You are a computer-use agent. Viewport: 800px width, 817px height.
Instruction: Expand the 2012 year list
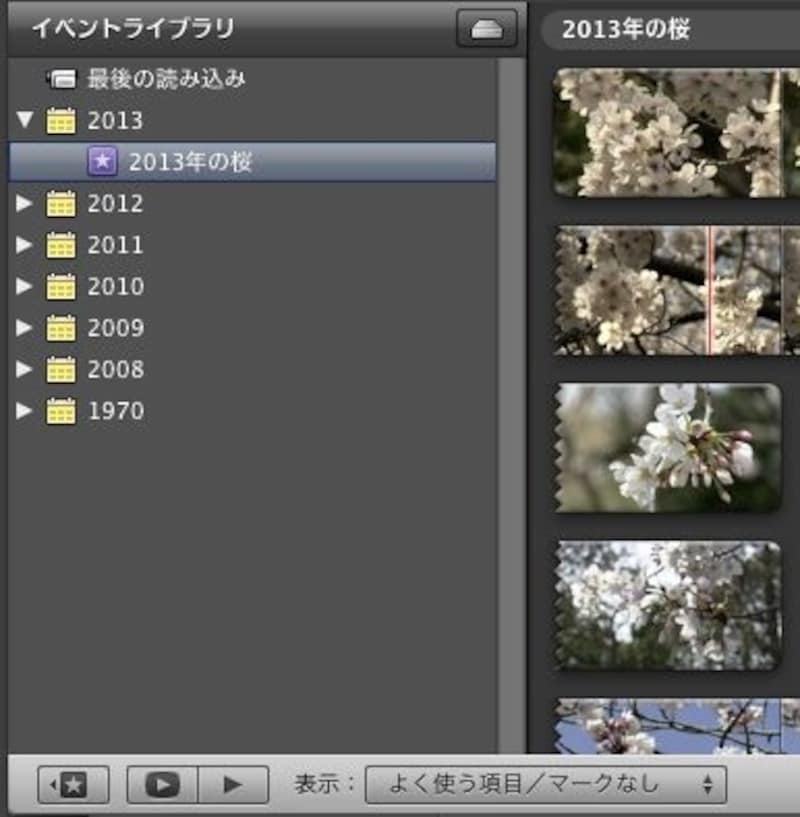coord(22,203)
